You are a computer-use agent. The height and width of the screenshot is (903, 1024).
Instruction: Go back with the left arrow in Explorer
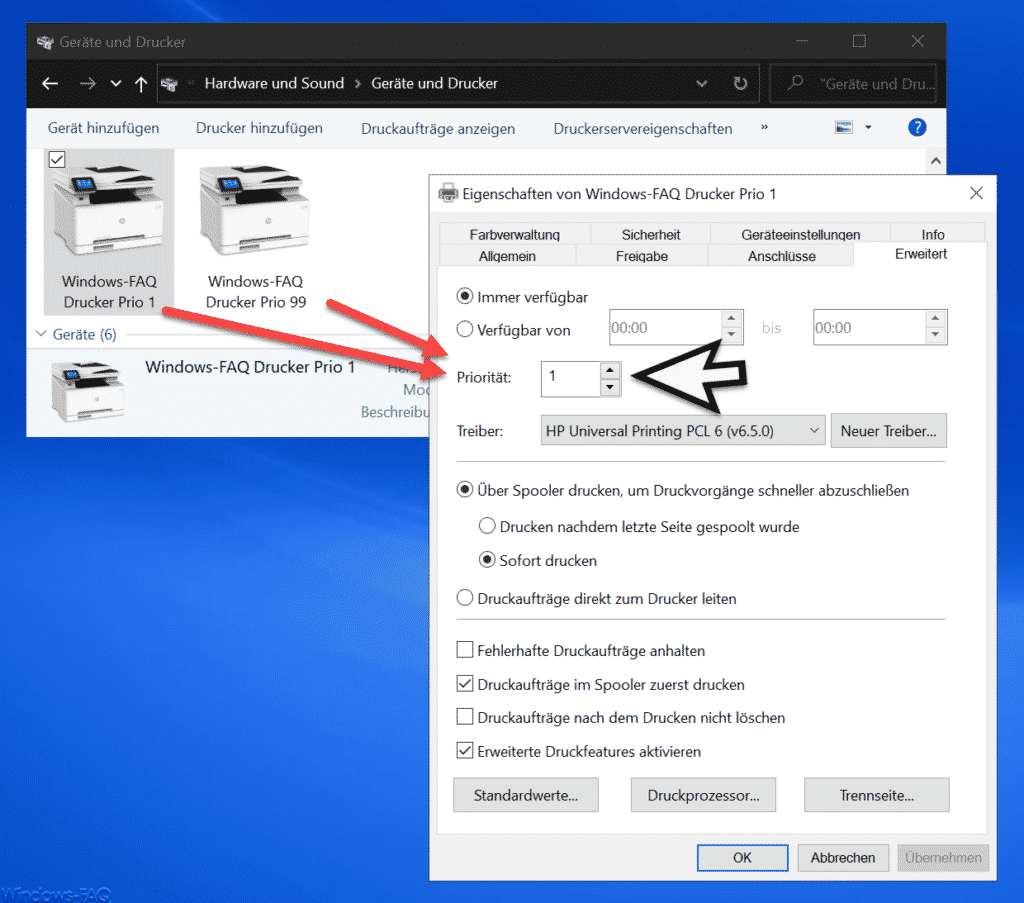50,84
